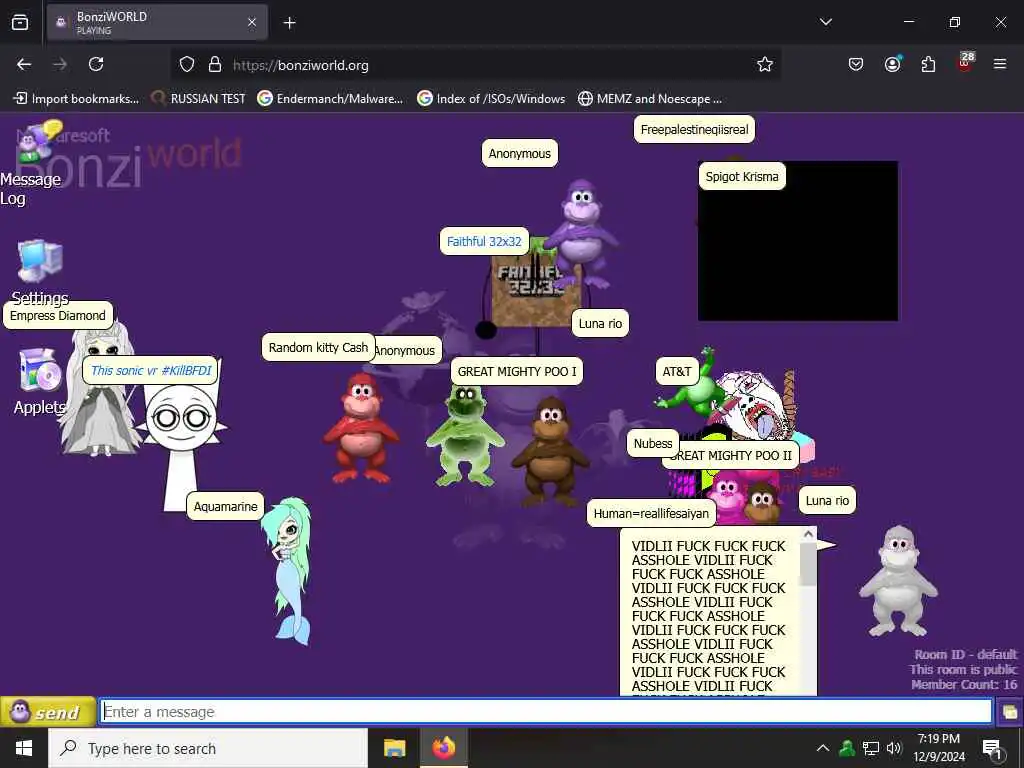Show hidden system tray icons
The image size is (1024, 768).
point(823,748)
